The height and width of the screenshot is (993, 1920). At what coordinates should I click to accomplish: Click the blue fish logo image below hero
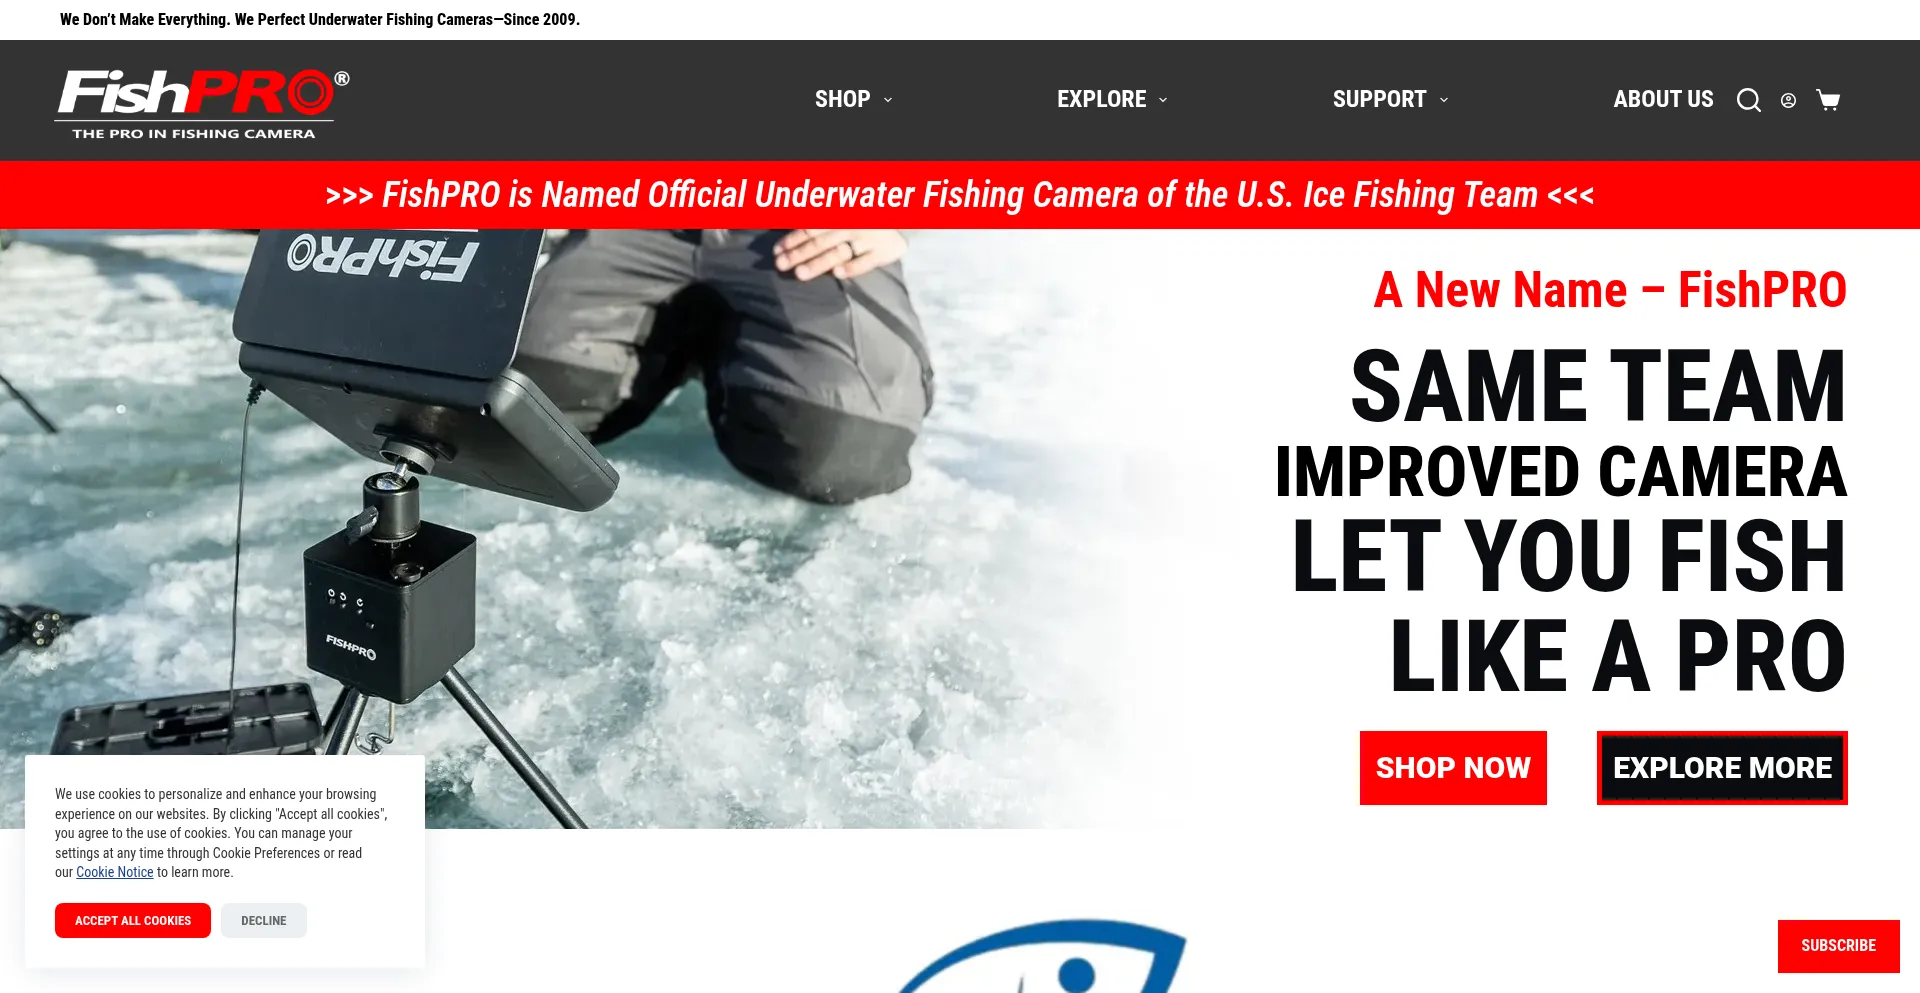click(x=1040, y=958)
